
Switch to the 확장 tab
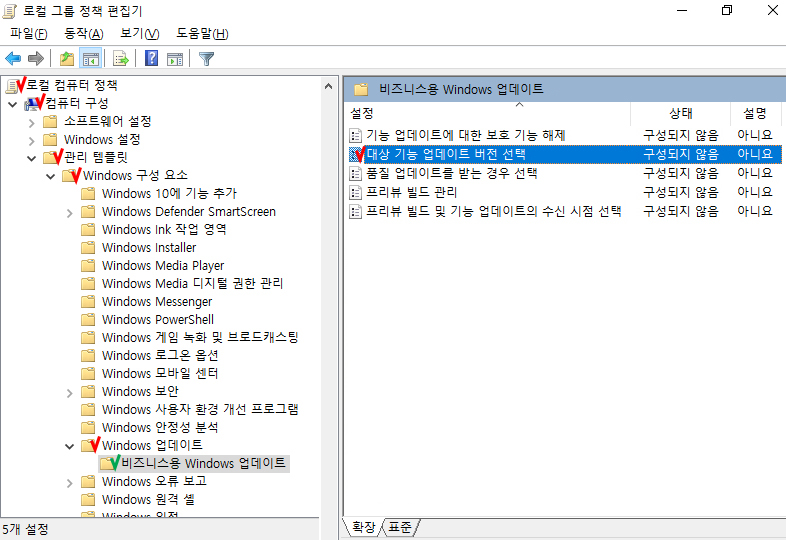[363, 527]
